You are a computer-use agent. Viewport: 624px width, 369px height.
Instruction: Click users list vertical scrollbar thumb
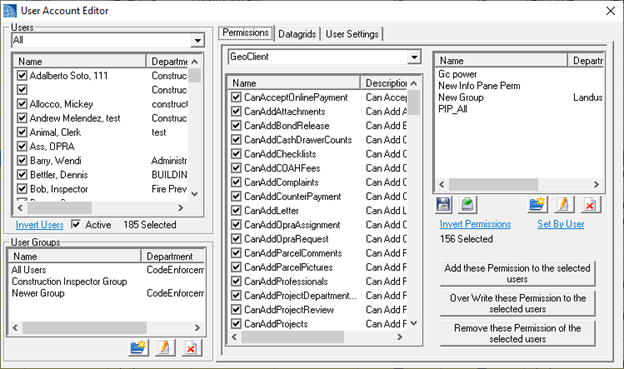[194, 75]
